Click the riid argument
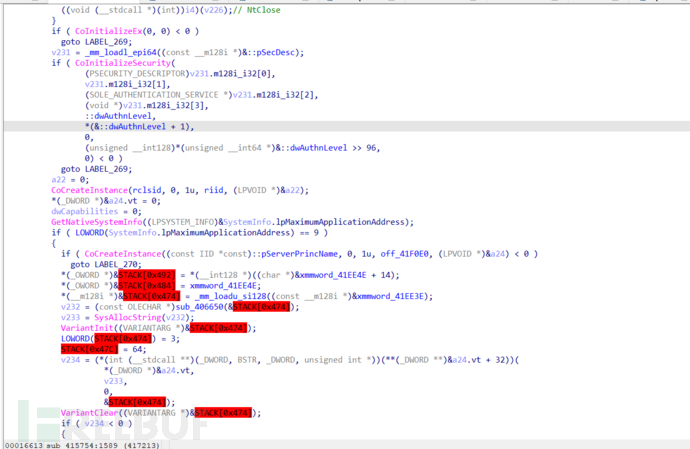Image resolution: width=690 pixels, height=449 pixels. coord(213,190)
